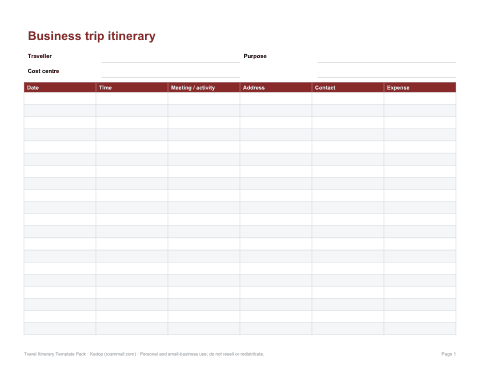Click the 'Traveller' label
This screenshot has height=371, width=480.
(40, 56)
